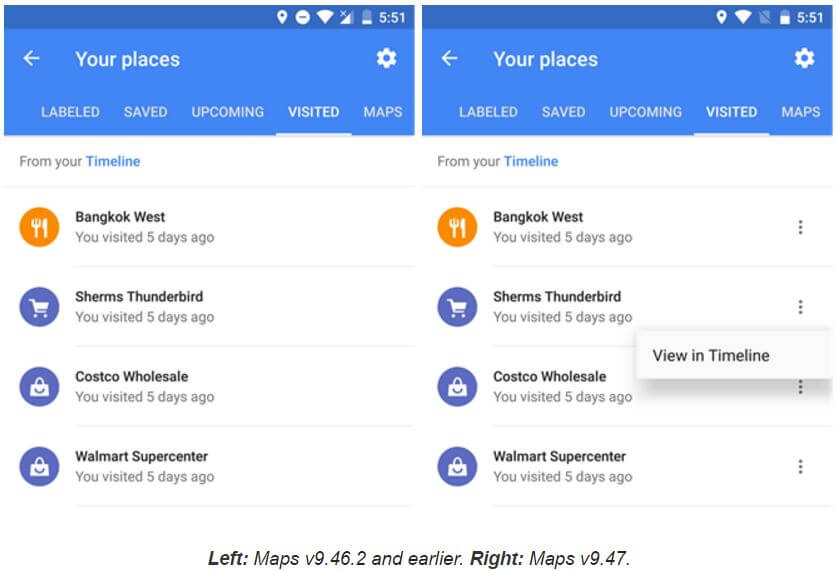Tap the back arrow in the left screenshot

point(32,59)
